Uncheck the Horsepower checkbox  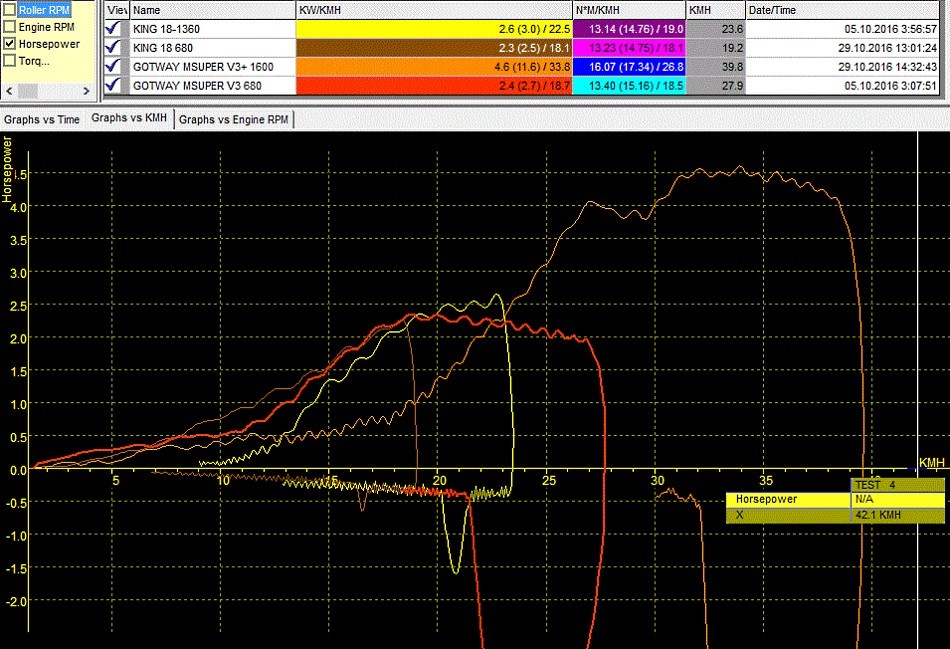coord(10,44)
